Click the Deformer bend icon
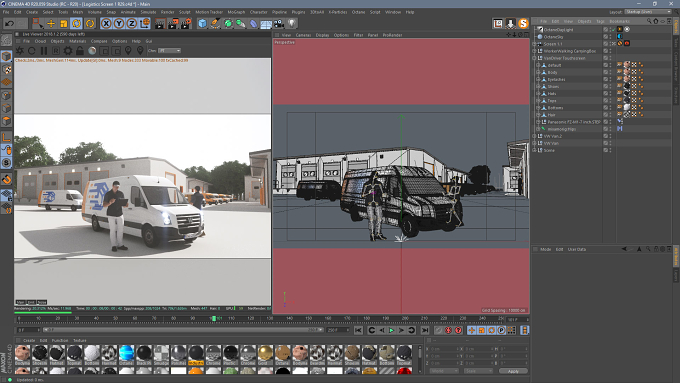 click(253, 23)
